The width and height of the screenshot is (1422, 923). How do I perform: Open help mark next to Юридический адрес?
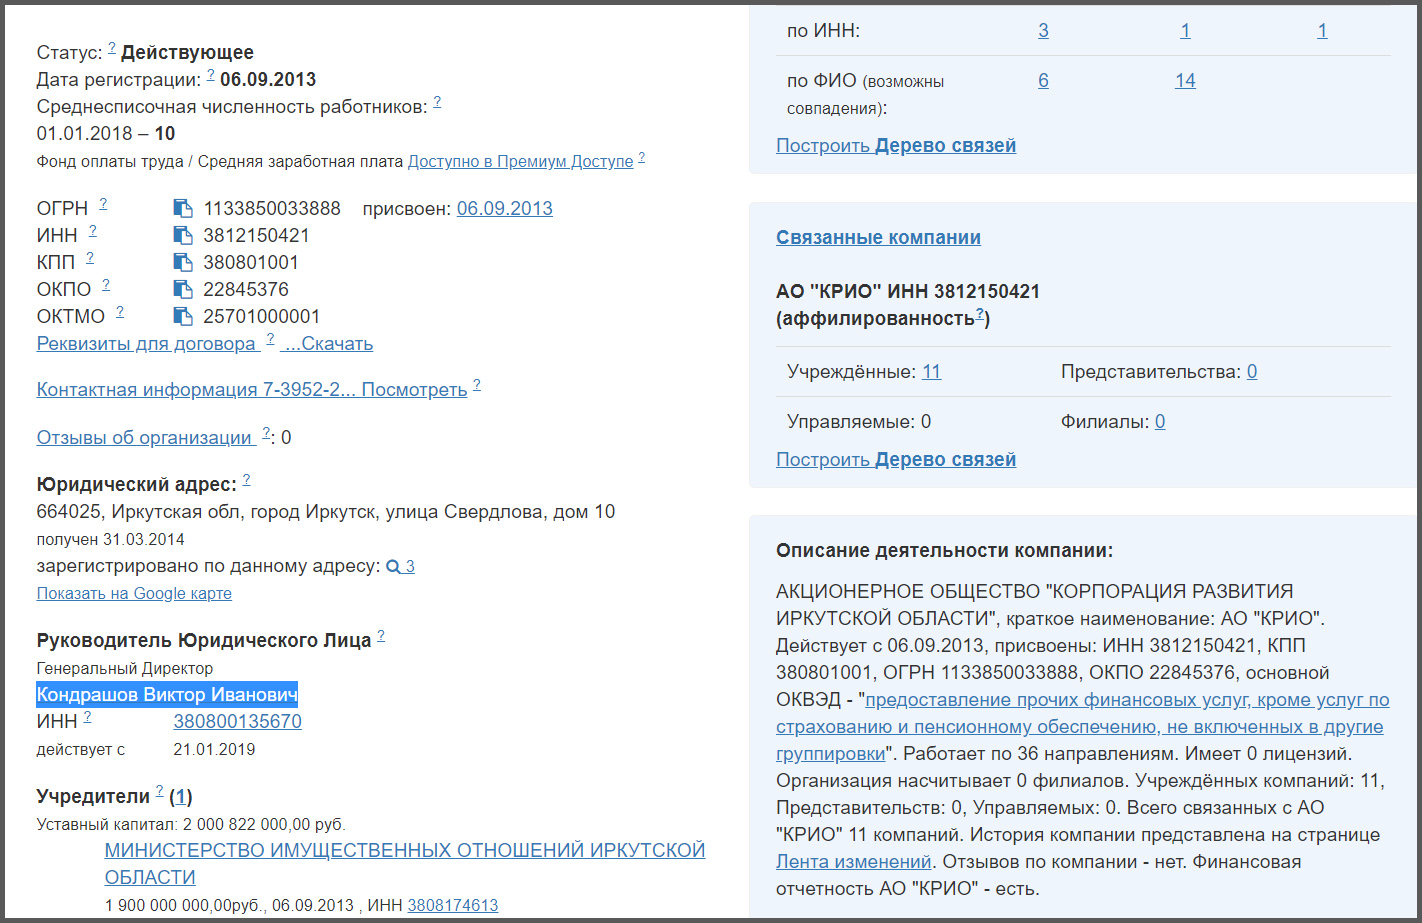247,479
